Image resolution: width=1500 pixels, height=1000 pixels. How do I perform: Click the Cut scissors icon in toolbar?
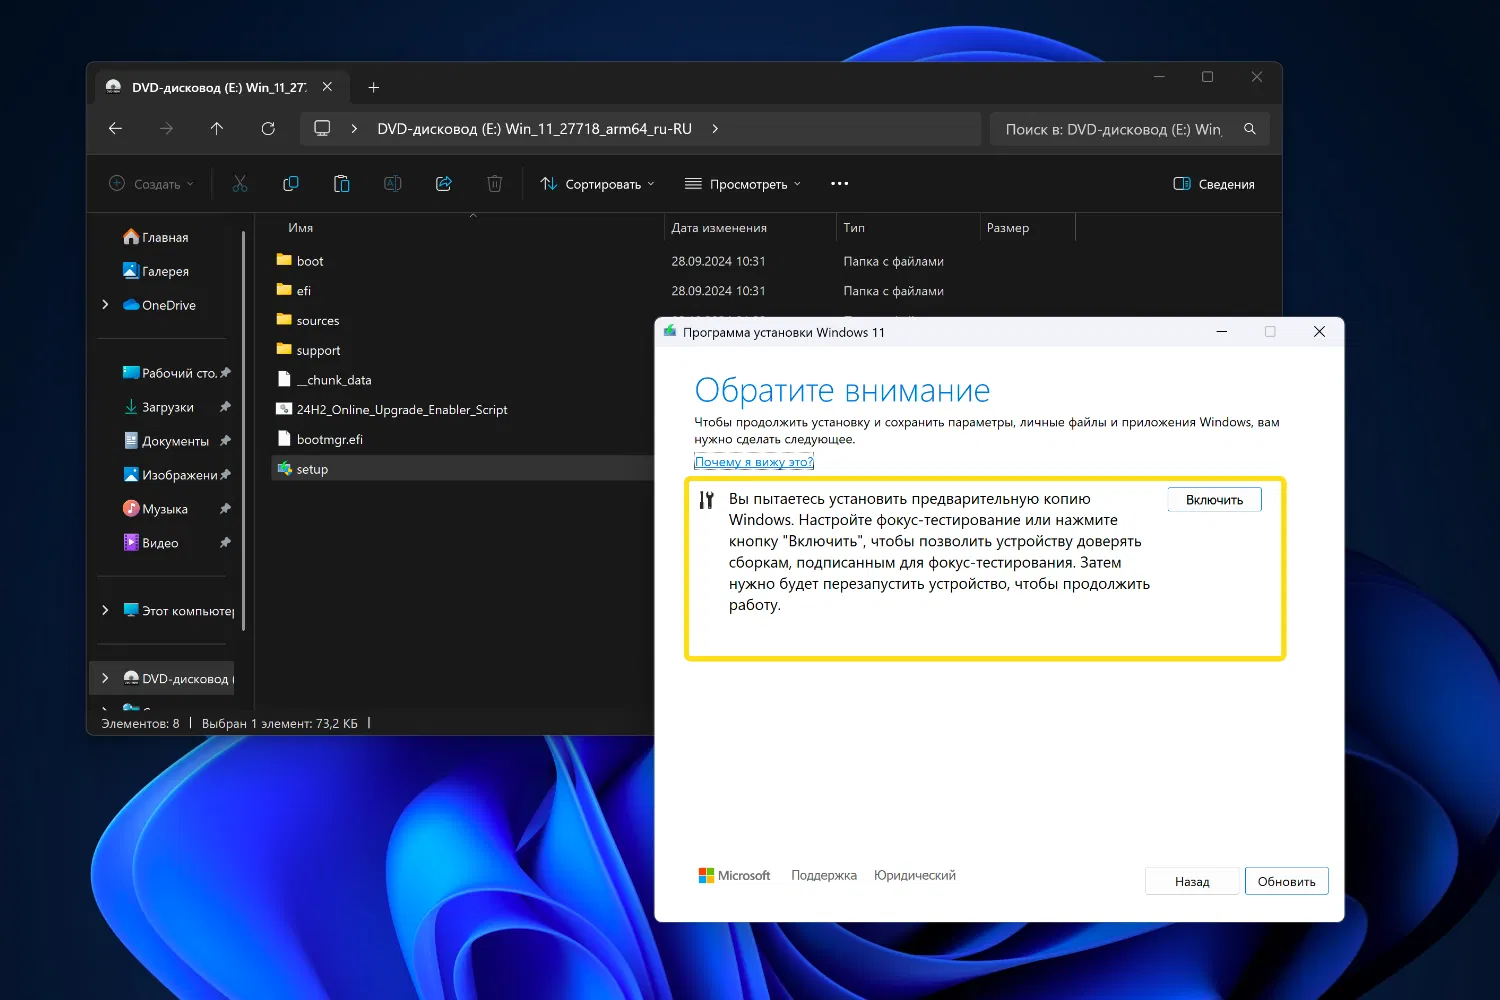240,184
